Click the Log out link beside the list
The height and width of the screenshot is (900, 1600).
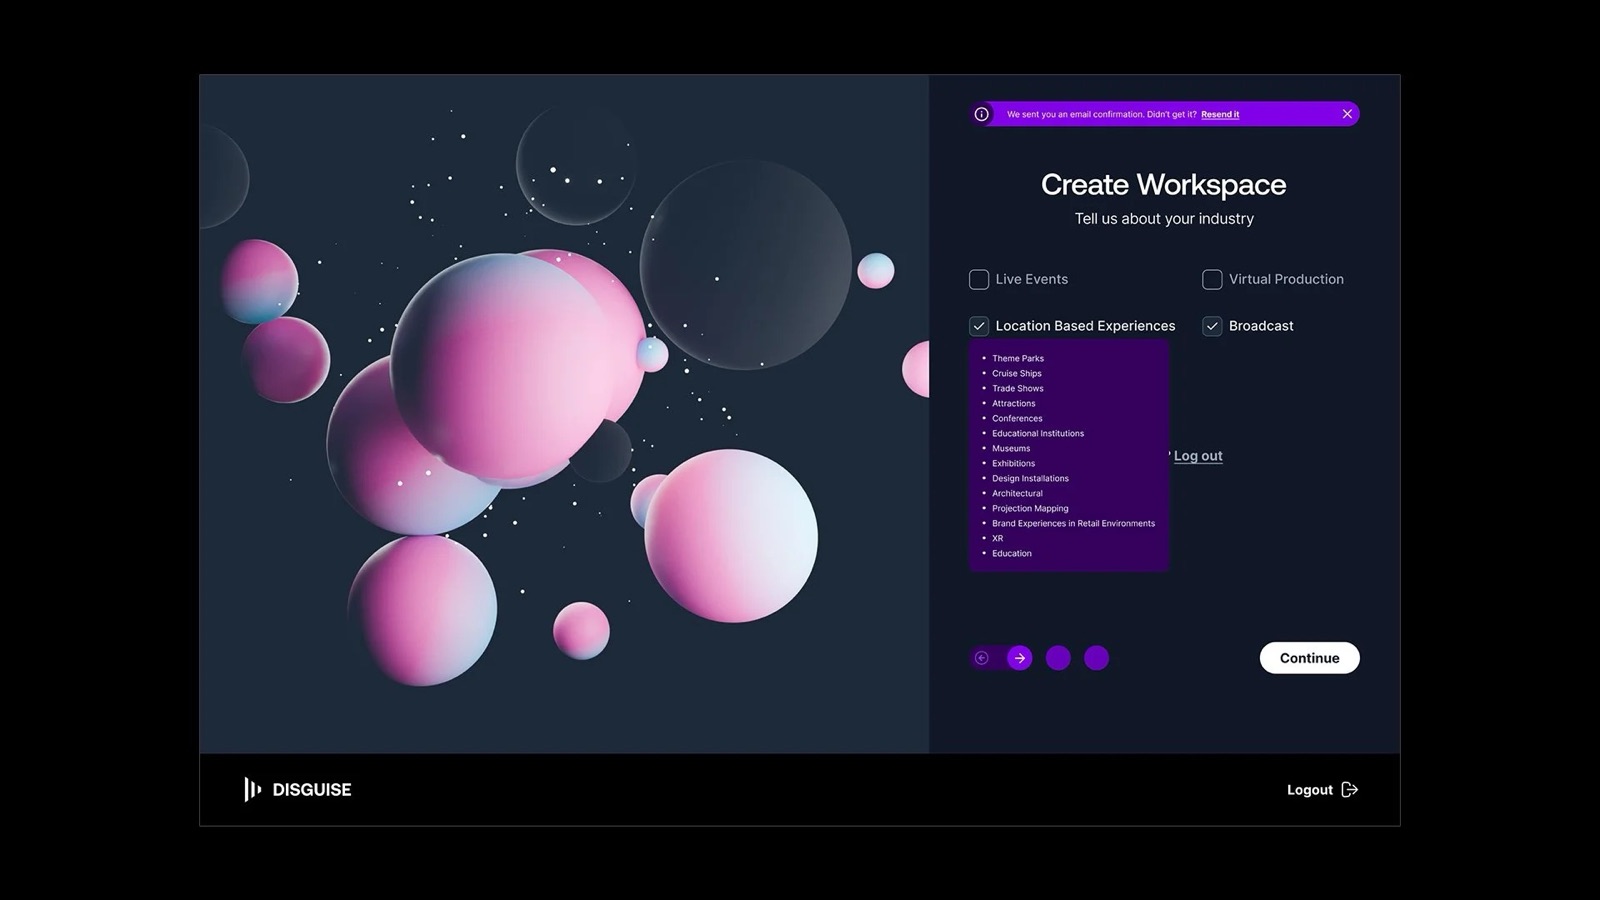click(1198, 456)
